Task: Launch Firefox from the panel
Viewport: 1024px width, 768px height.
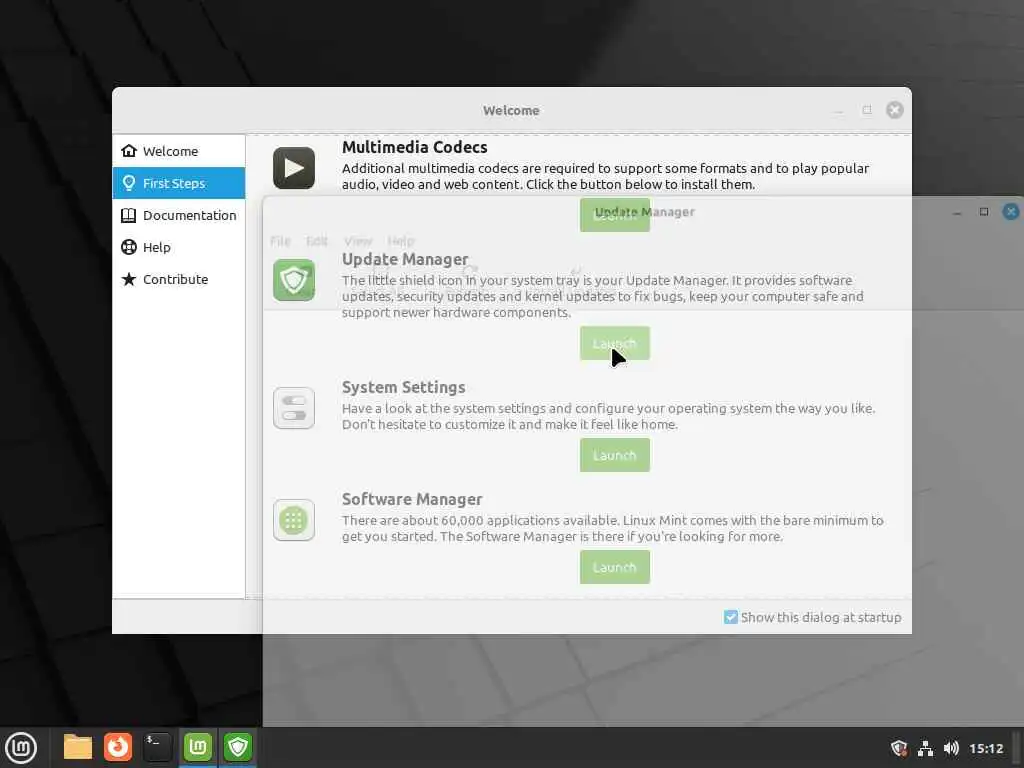Action: pos(118,747)
